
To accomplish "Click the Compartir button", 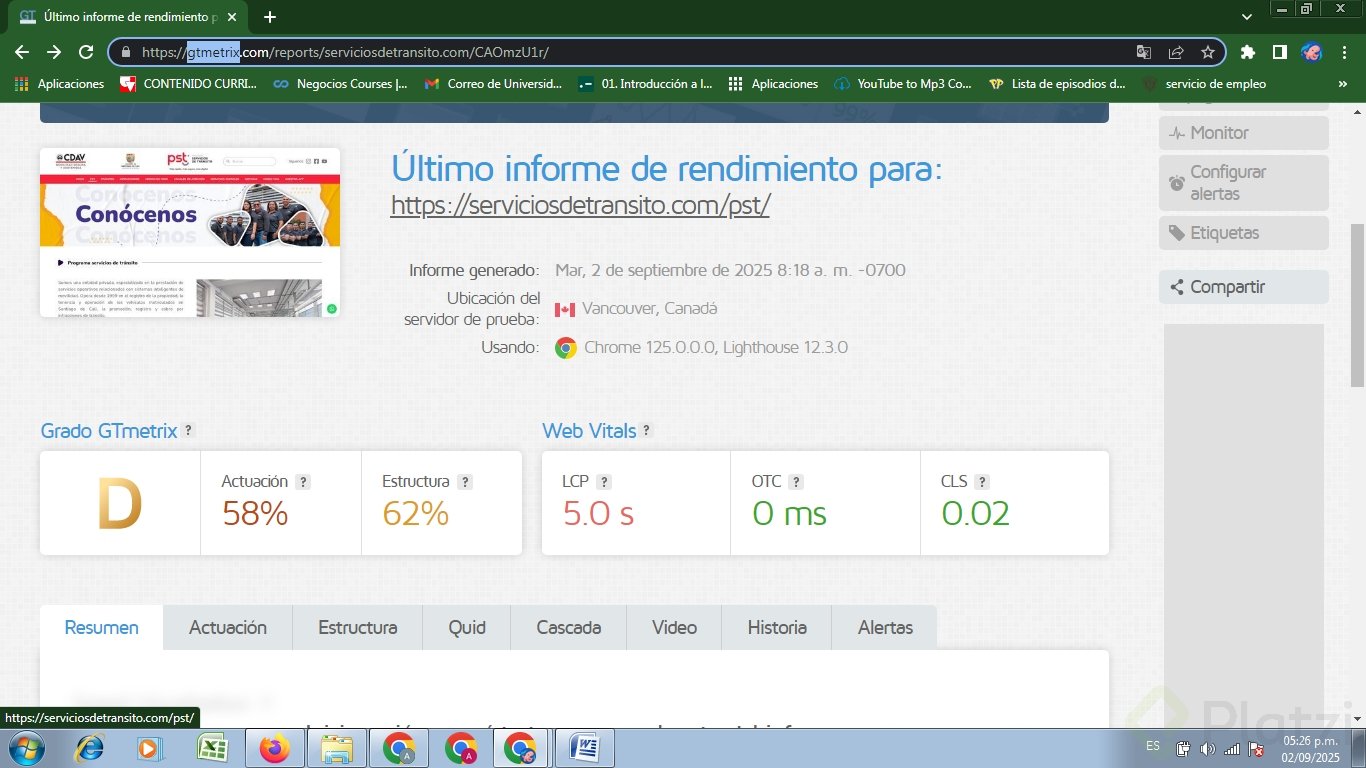I will [1244, 287].
